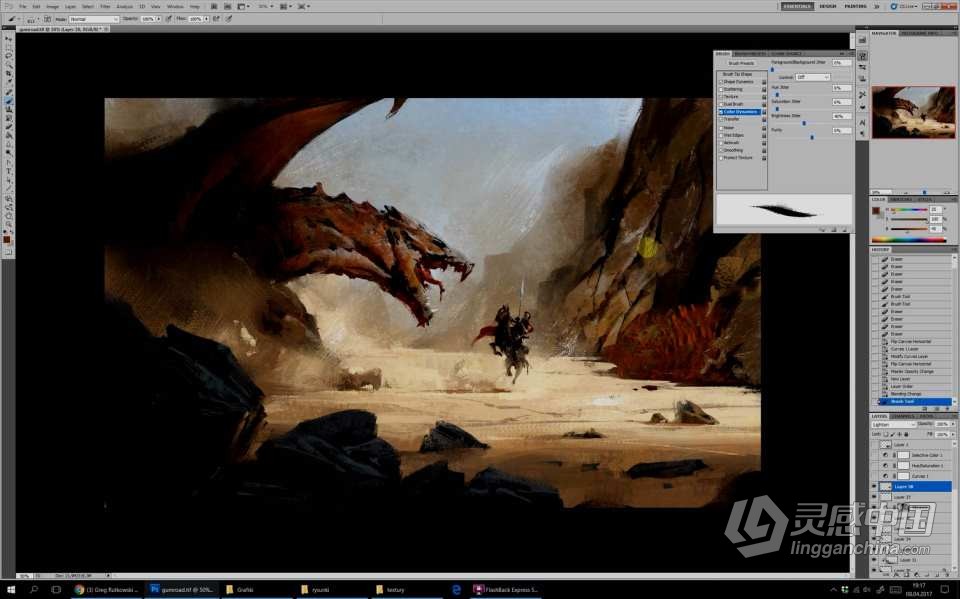Open the Brush Preset picker dropdown
The width and height of the screenshot is (960, 599).
coord(38,19)
